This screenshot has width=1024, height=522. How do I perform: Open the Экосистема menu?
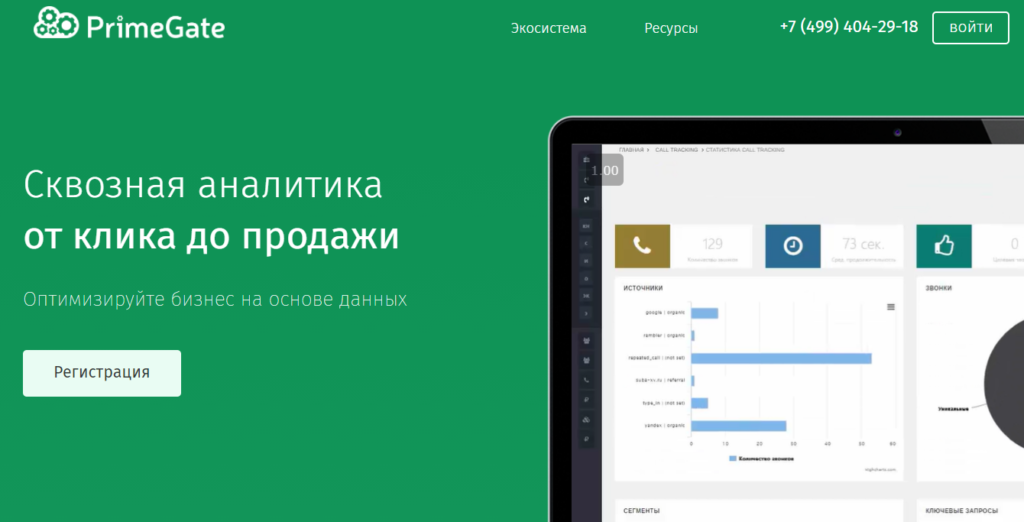pyautogui.click(x=548, y=28)
